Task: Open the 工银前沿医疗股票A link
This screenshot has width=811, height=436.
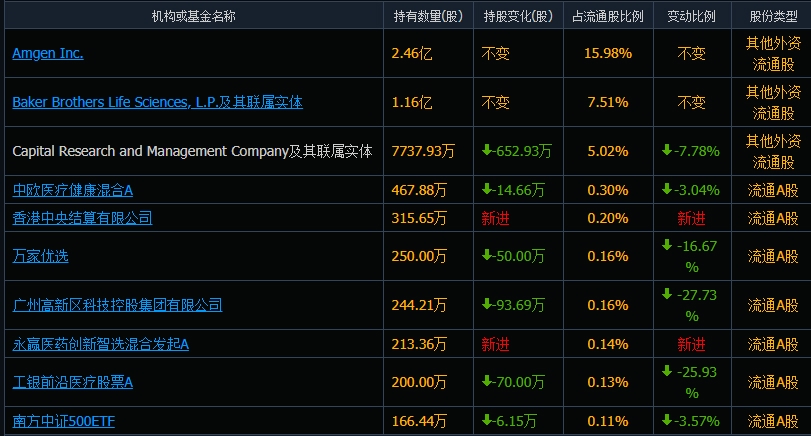Action: 72,382
